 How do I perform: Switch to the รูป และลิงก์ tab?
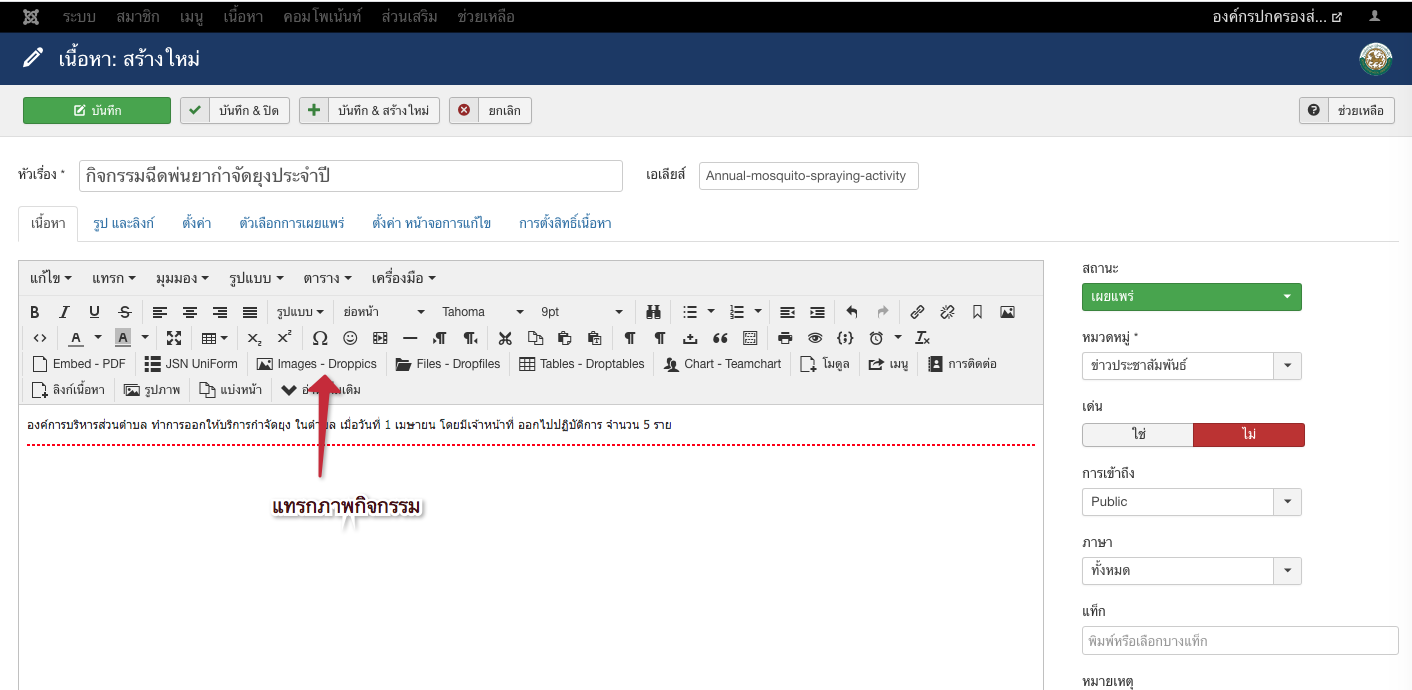tap(124, 224)
